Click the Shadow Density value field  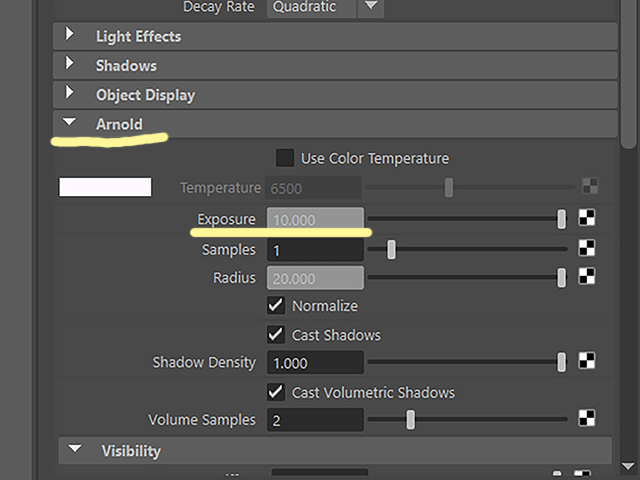pyautogui.click(x=315, y=362)
